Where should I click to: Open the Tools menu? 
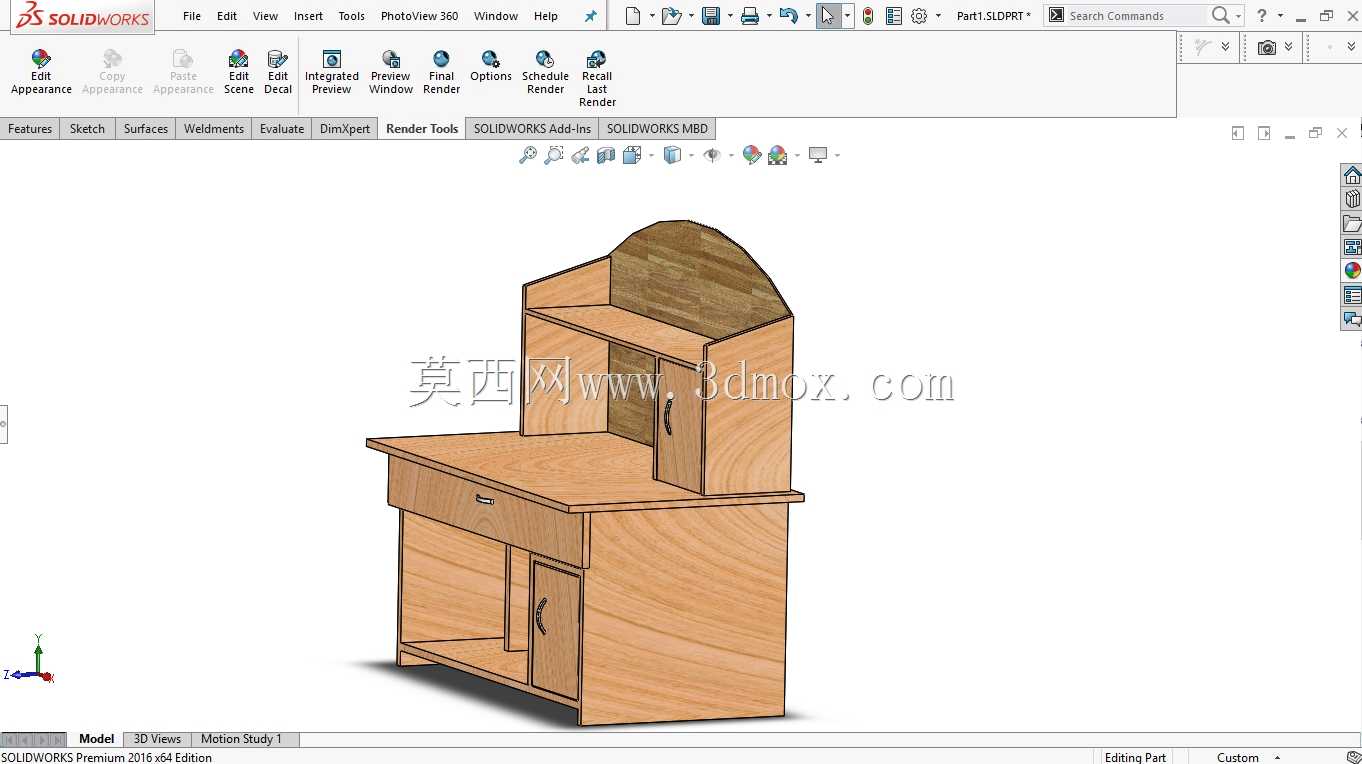coord(351,16)
